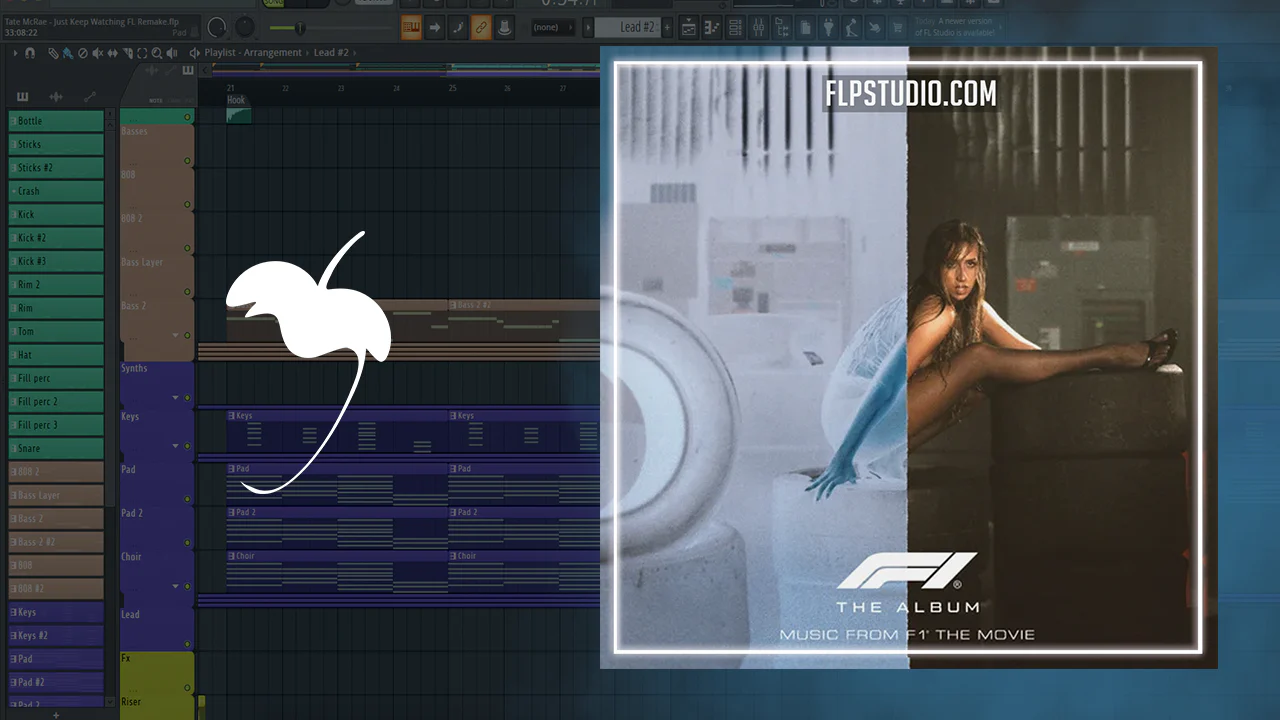
Task: Open the Piano roll view icon
Action: click(x=712, y=27)
